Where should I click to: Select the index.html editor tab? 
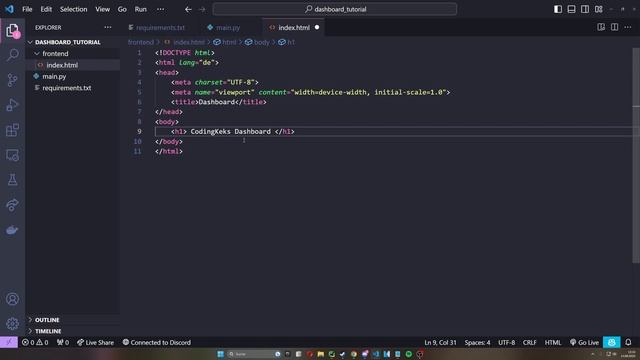pos(294,27)
